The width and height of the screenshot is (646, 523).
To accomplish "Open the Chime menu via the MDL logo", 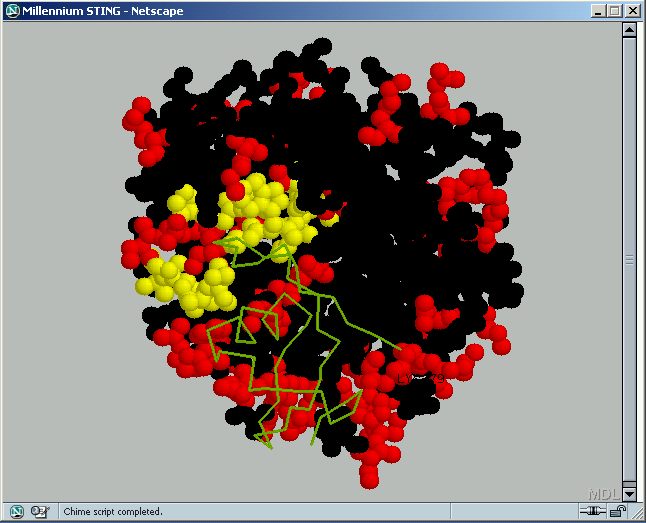I will pyautogui.click(x=604, y=494).
